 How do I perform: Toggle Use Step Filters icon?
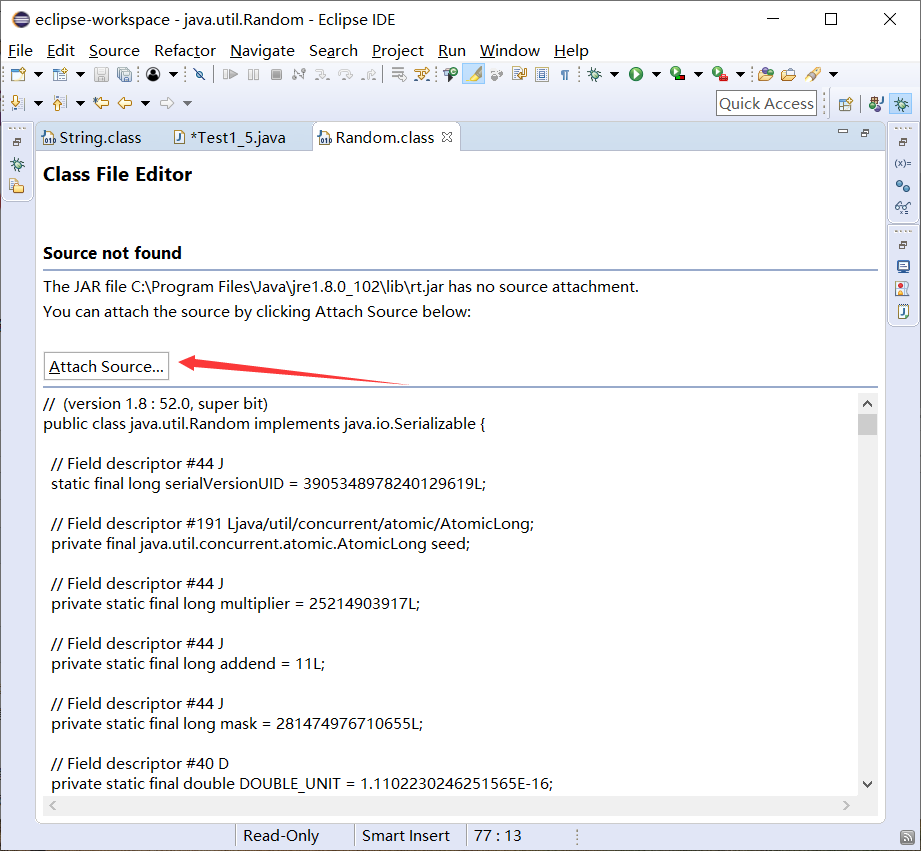[422, 74]
